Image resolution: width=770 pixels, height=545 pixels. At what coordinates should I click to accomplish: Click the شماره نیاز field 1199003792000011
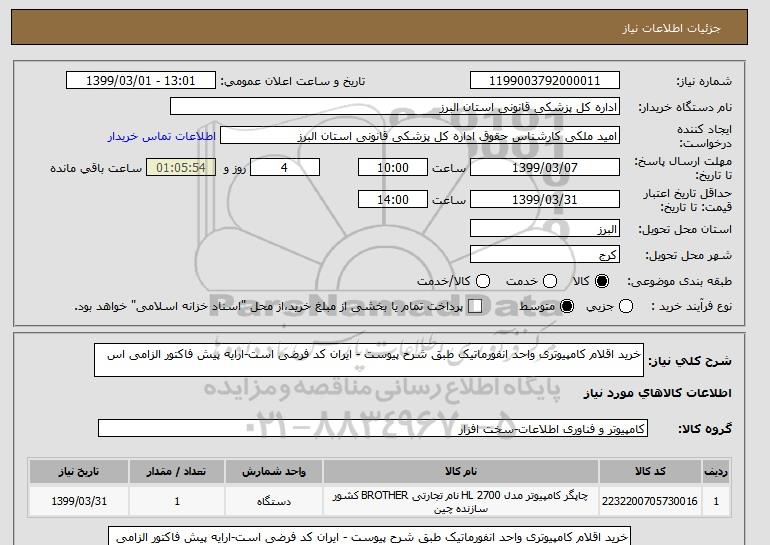coord(545,81)
